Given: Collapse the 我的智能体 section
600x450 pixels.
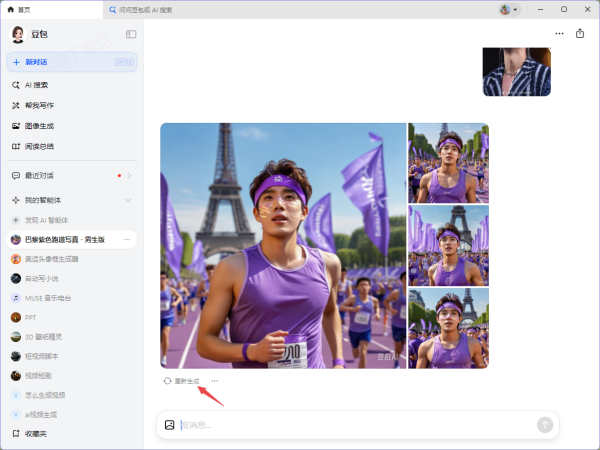Looking at the screenshot, I should [x=128, y=201].
